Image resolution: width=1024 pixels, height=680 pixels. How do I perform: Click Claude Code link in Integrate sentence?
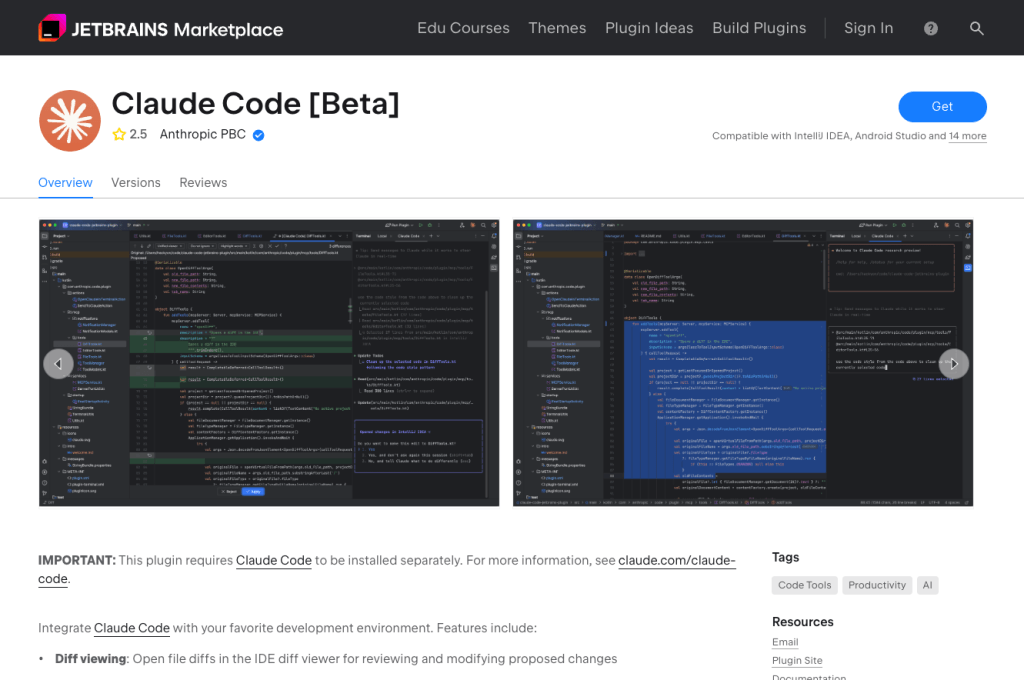point(132,628)
